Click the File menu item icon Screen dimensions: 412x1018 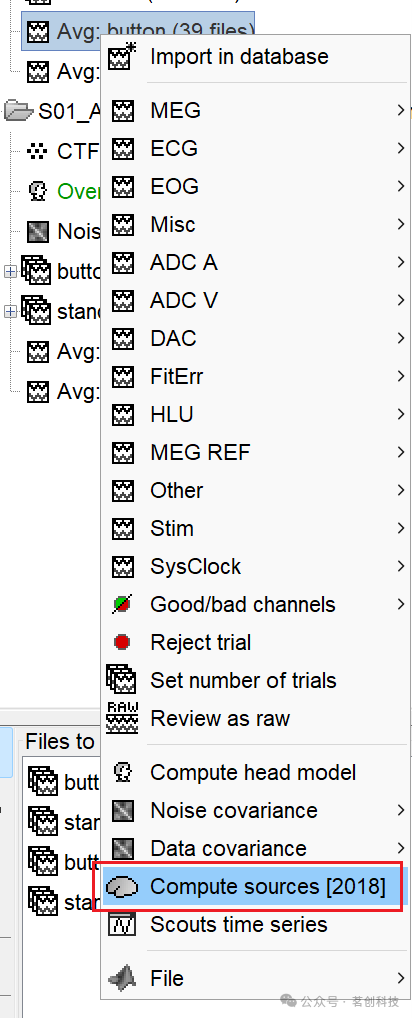(x=123, y=978)
